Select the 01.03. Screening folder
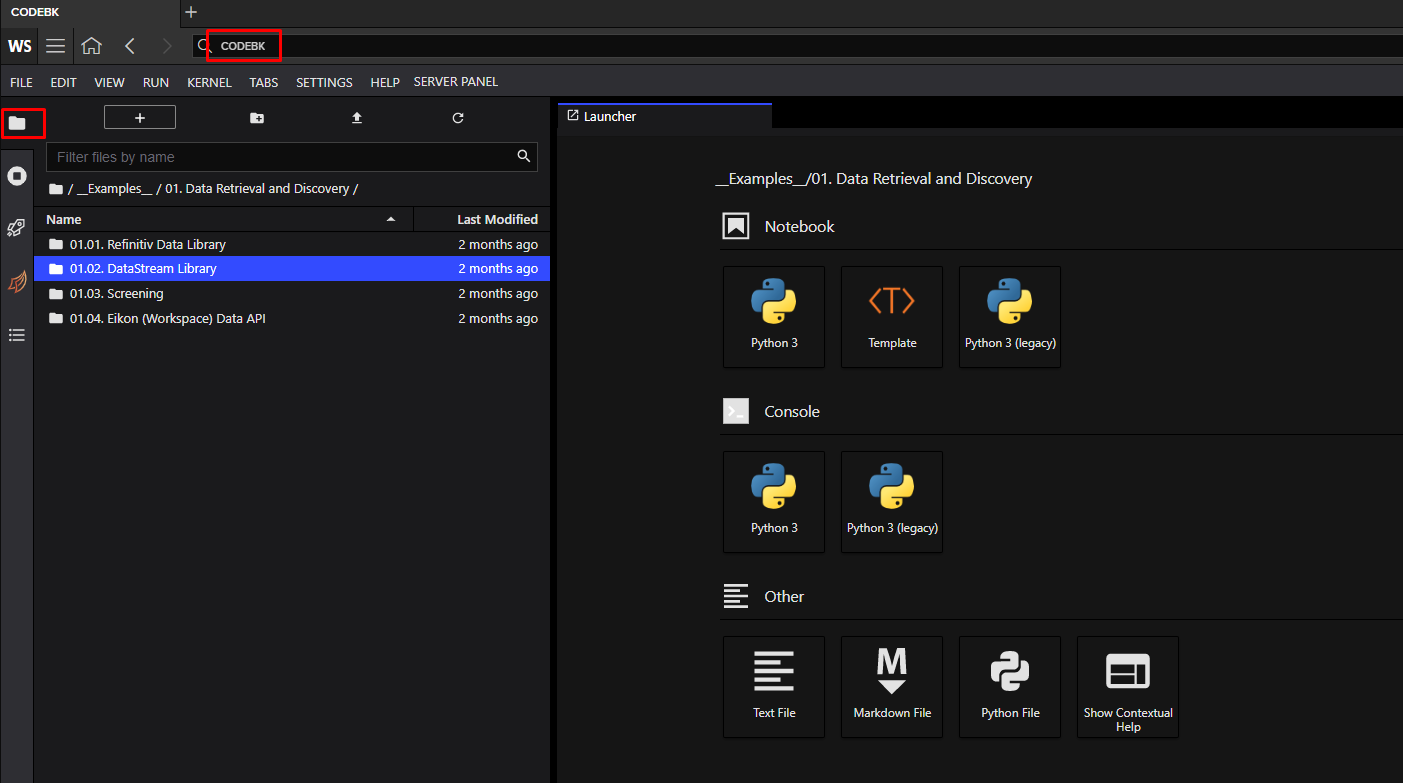Image resolution: width=1403 pixels, height=783 pixels. click(292, 294)
